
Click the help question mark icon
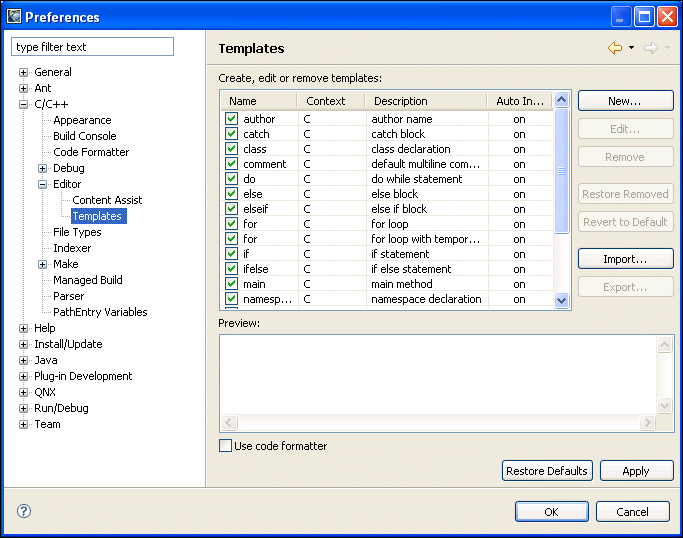(x=24, y=511)
